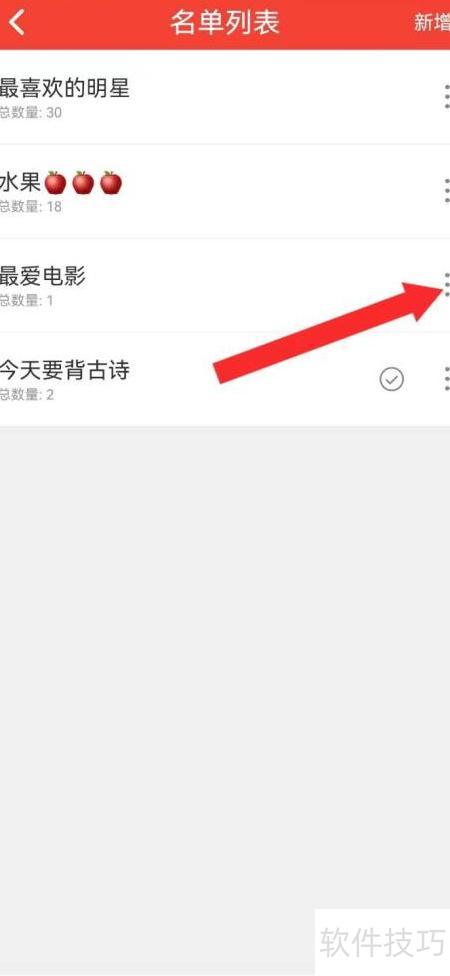Click 总数量: 2 under 今天要背古诗
Viewport: 450px width, 976px height.
pyautogui.click(x=27, y=395)
